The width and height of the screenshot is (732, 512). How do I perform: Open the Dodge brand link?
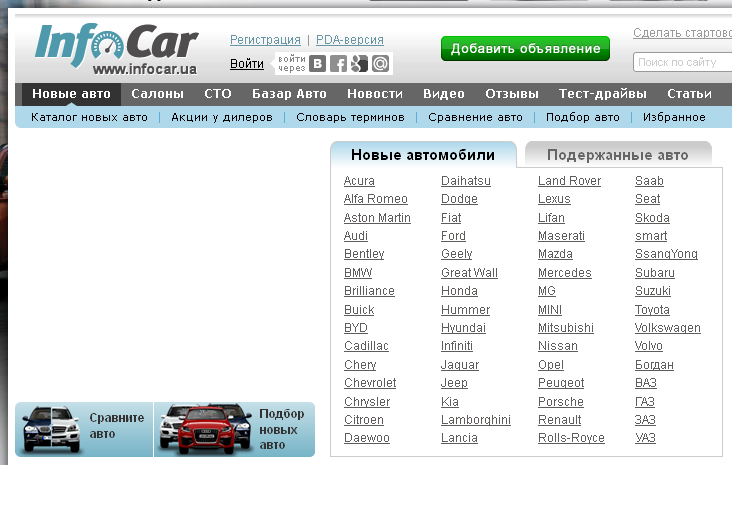(x=459, y=199)
